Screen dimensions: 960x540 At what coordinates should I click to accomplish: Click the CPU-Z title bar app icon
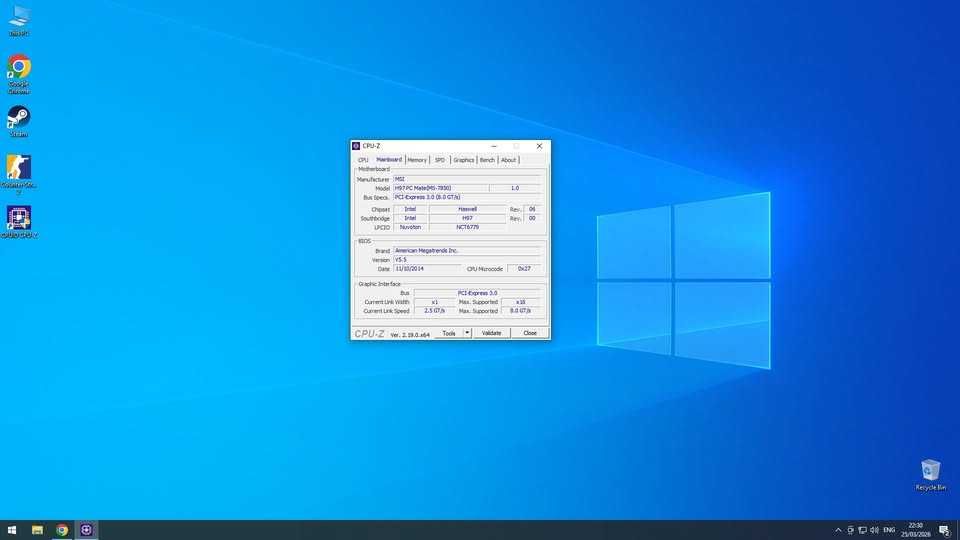[356, 146]
